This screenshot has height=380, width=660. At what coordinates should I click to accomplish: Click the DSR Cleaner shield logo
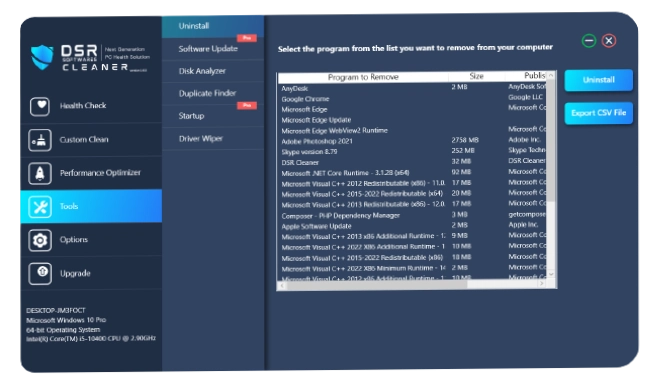42,57
